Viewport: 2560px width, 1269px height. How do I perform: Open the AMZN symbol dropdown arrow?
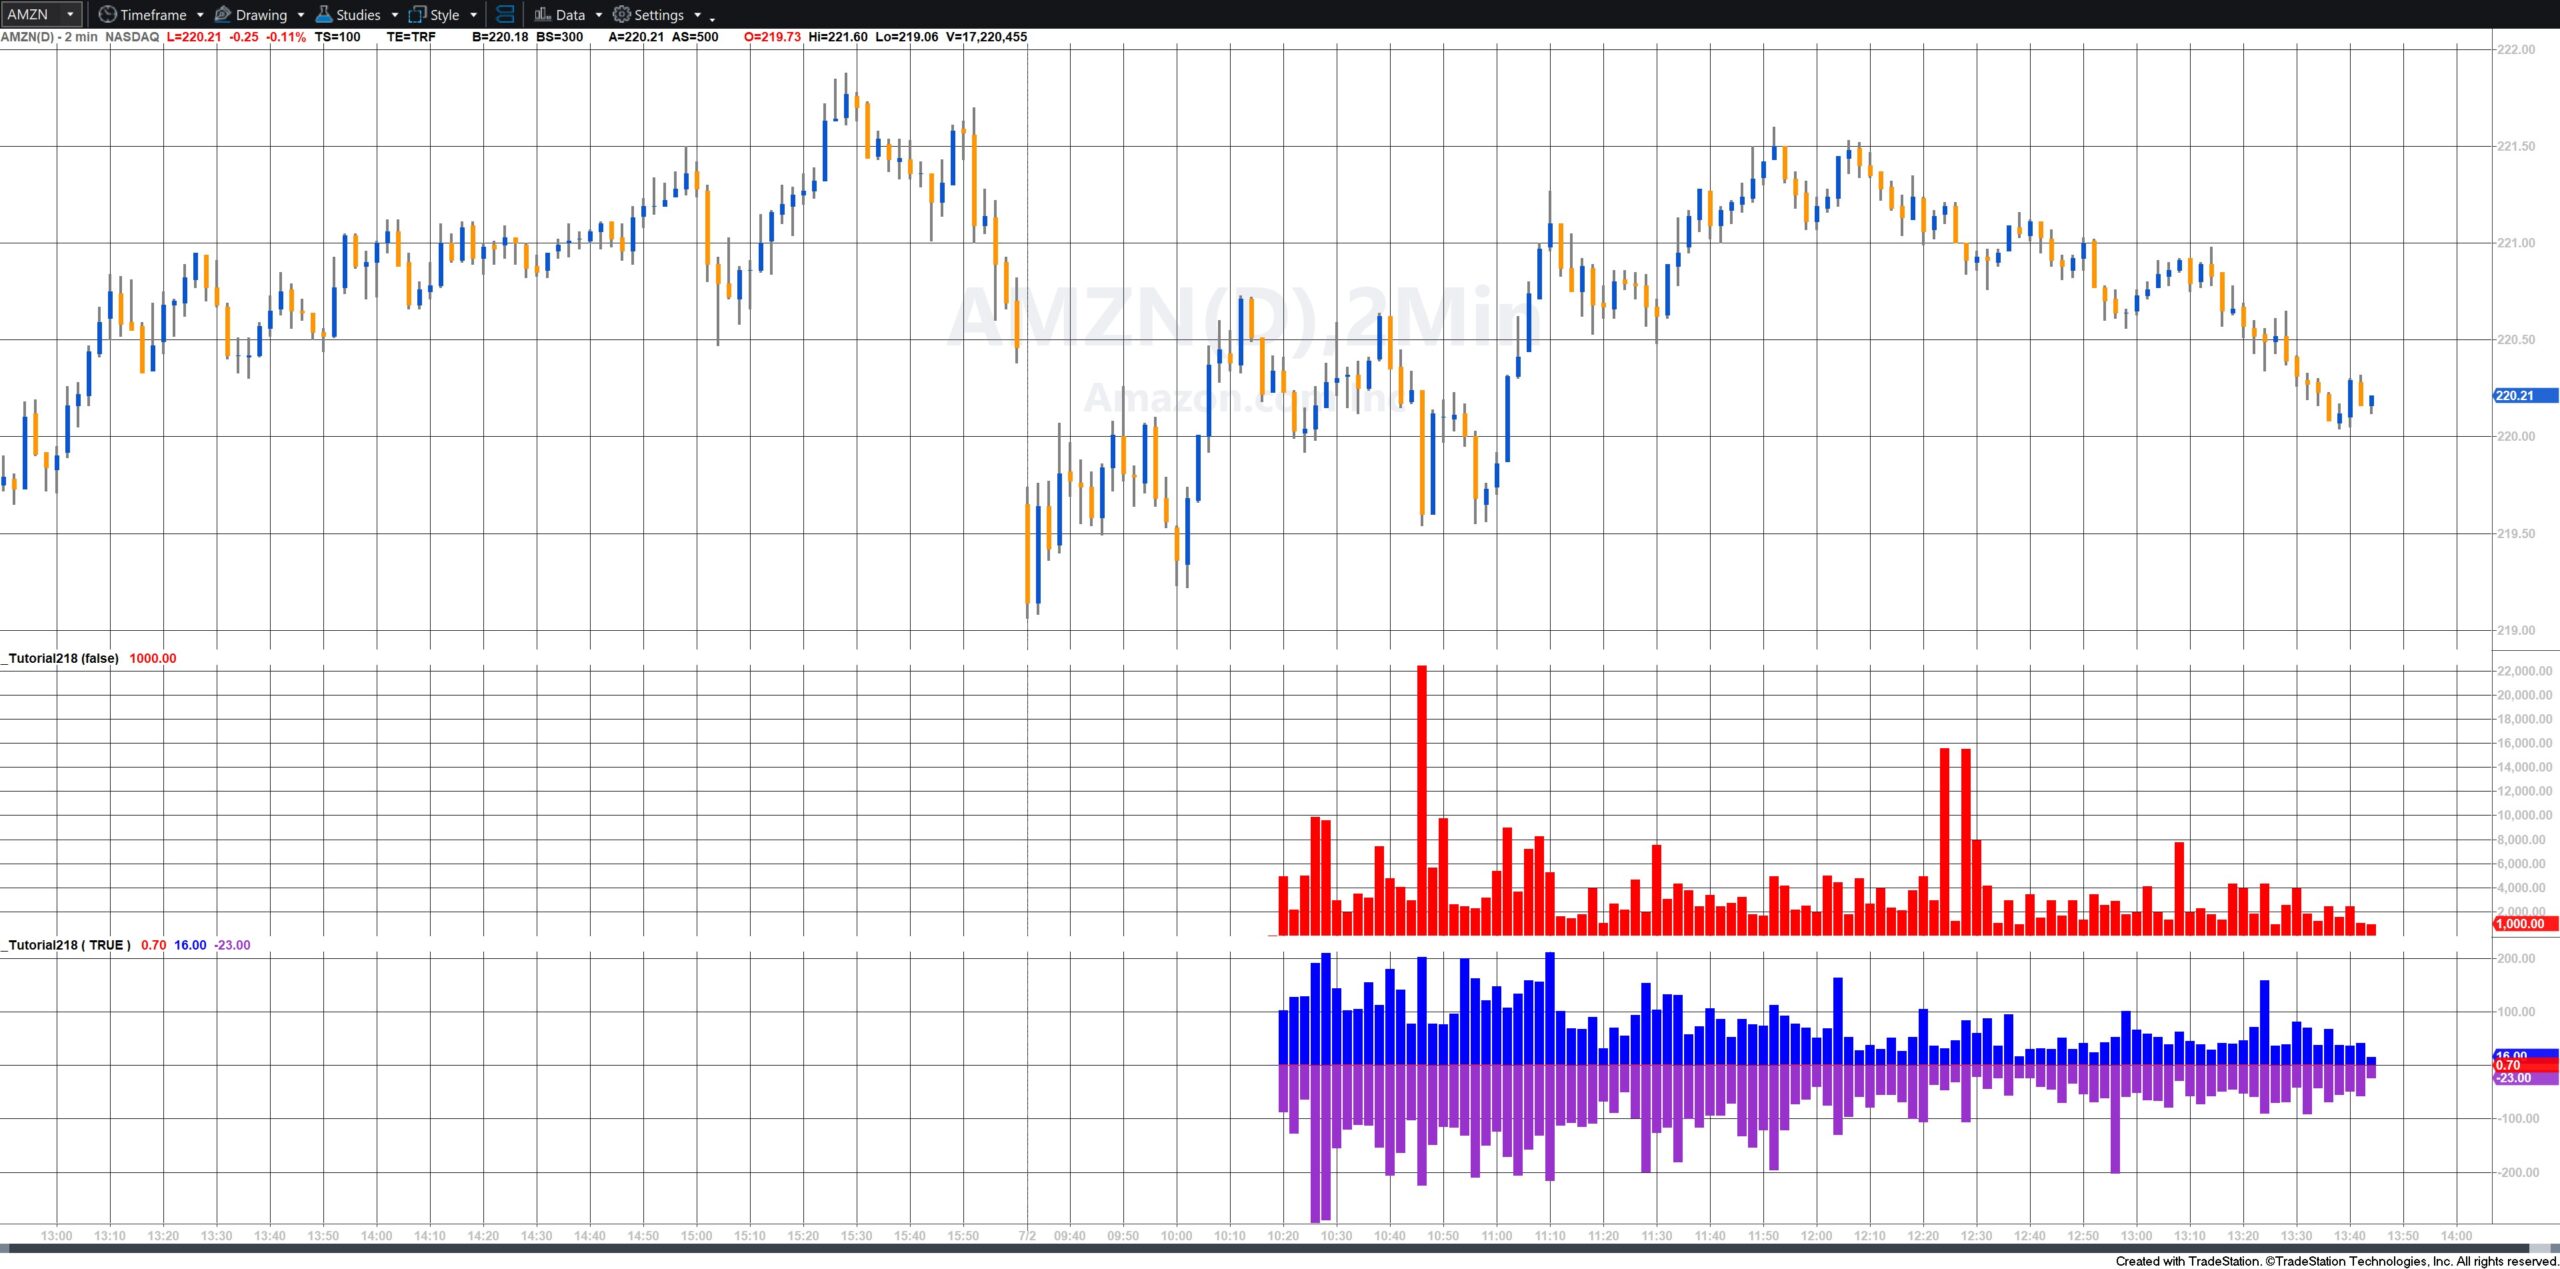click(x=70, y=15)
